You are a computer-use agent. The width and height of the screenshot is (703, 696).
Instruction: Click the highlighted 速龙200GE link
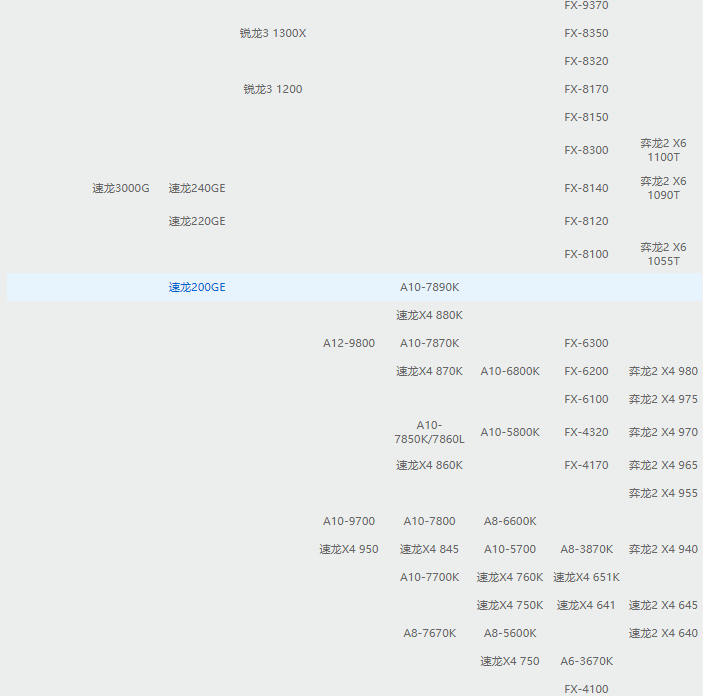197,287
